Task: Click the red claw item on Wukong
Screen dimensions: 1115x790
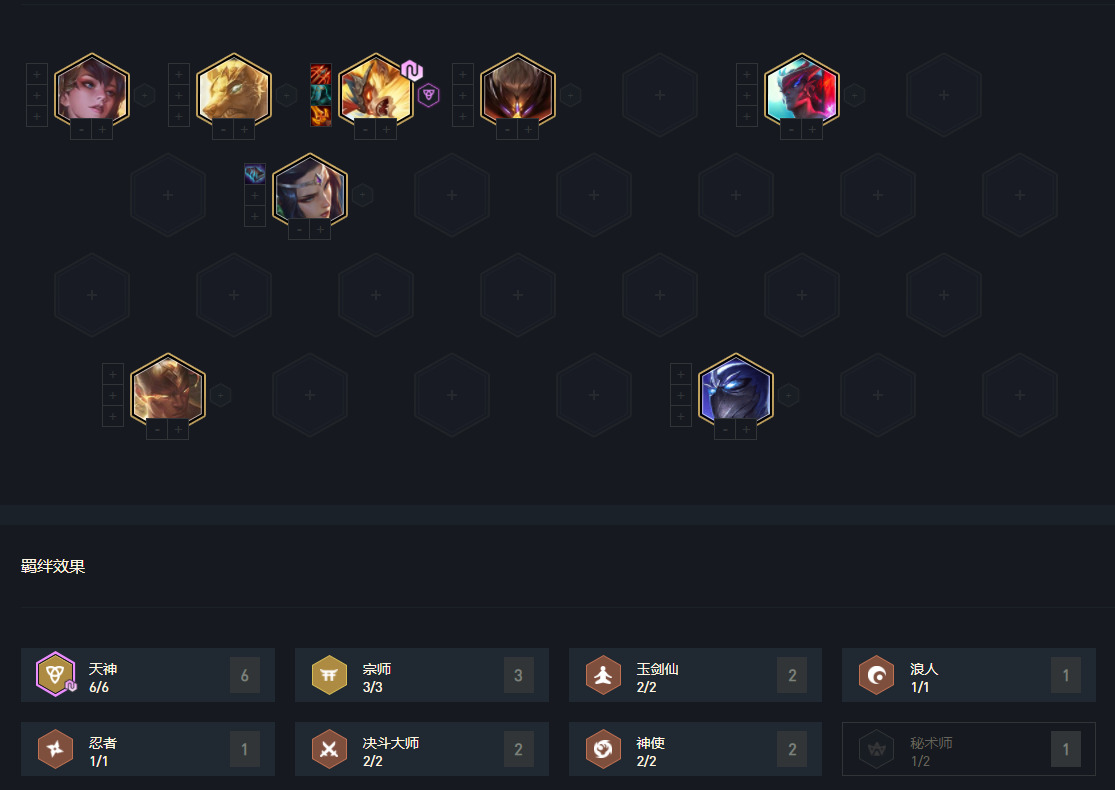Action: pos(321,74)
